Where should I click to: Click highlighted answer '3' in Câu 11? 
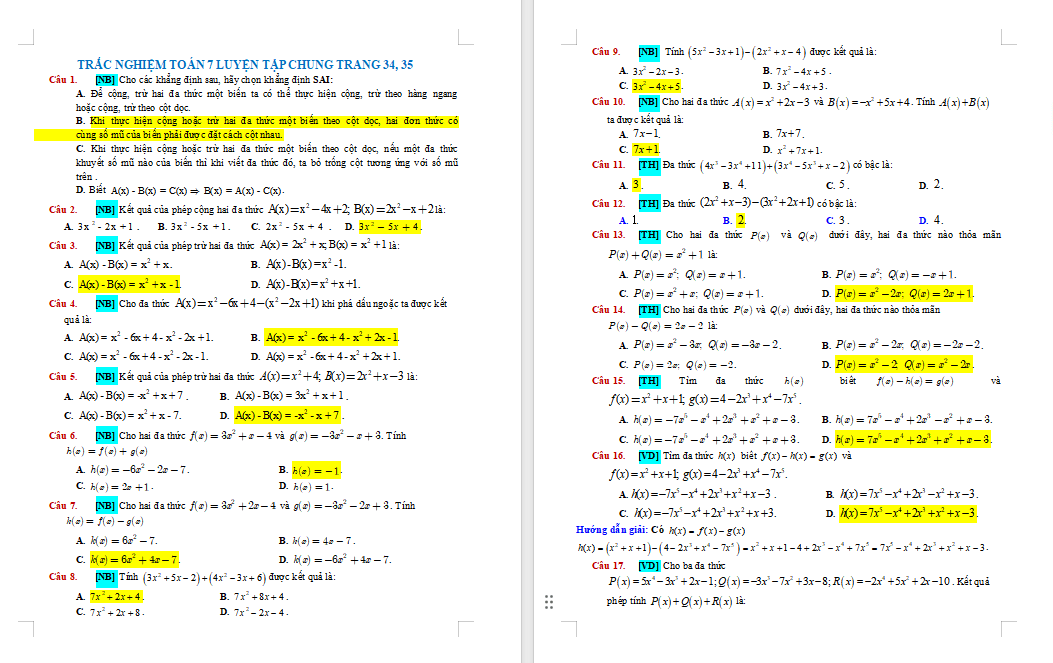pos(637,184)
